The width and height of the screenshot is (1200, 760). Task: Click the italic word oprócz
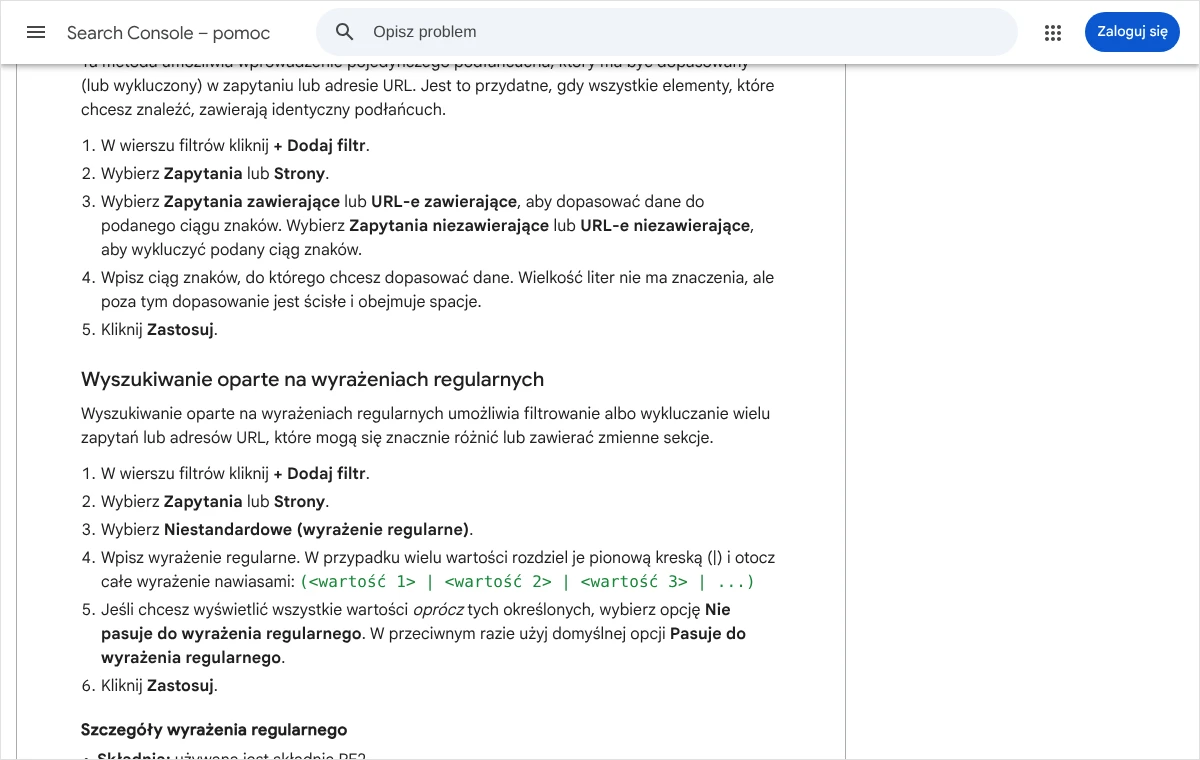click(437, 609)
